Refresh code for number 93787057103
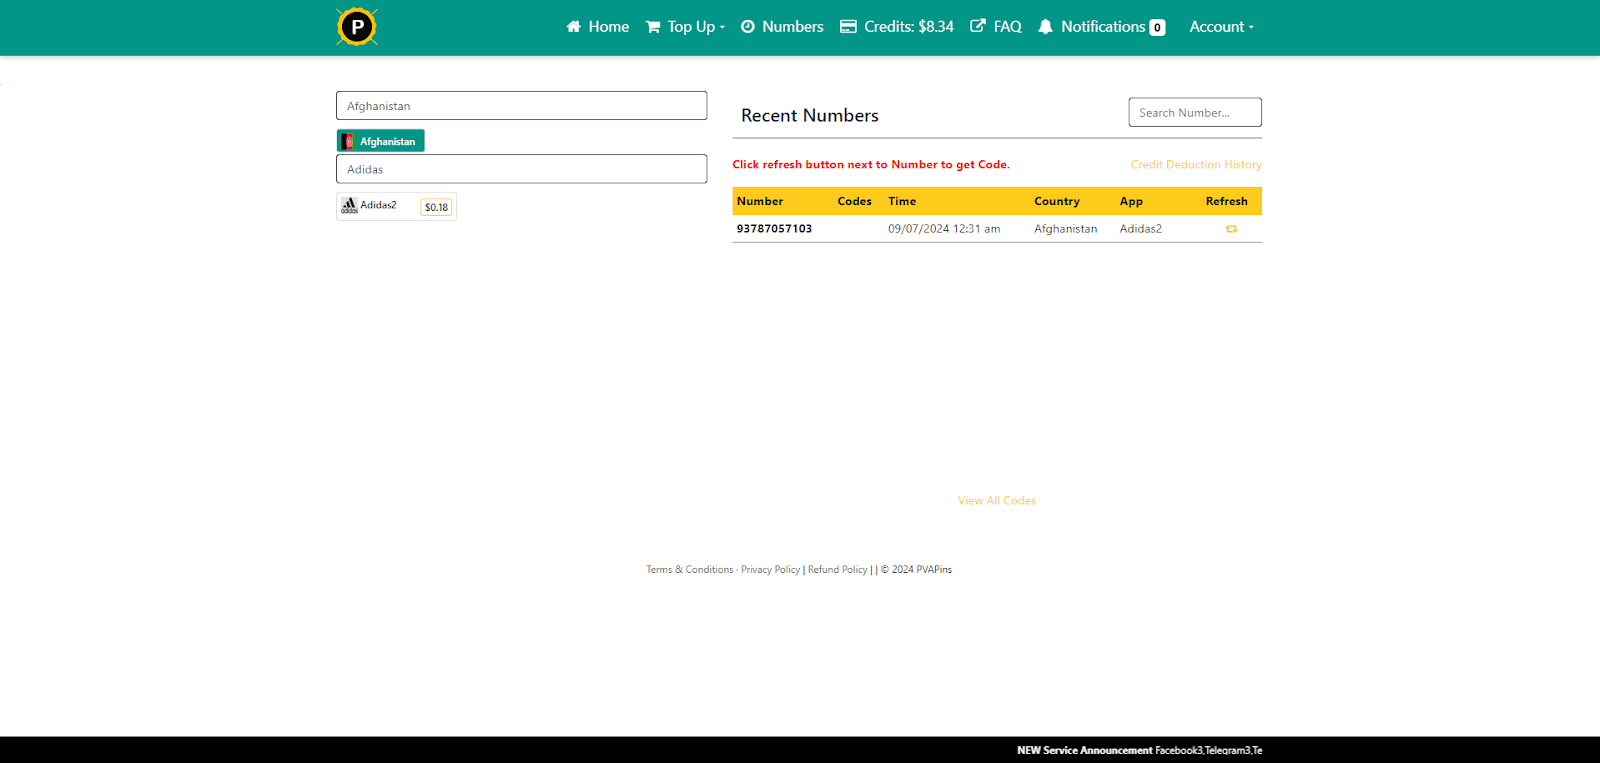 click(x=1231, y=229)
